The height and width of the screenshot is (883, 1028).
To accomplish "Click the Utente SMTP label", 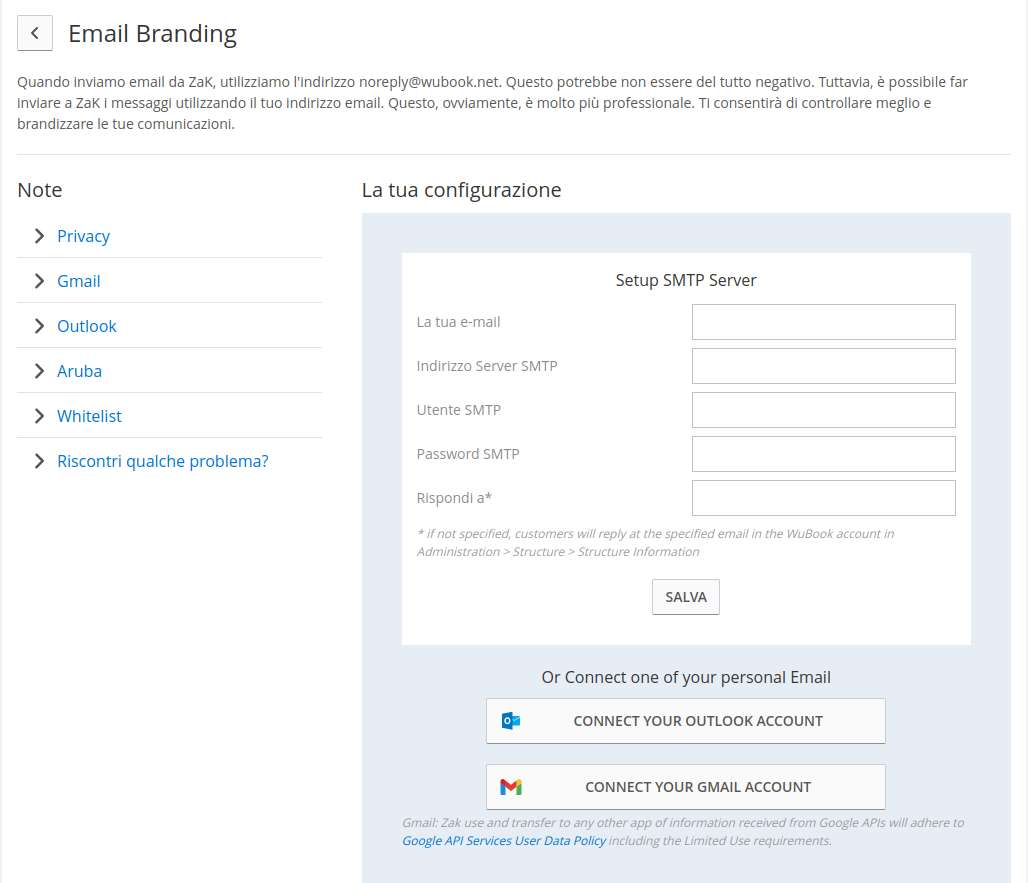I will [459, 410].
